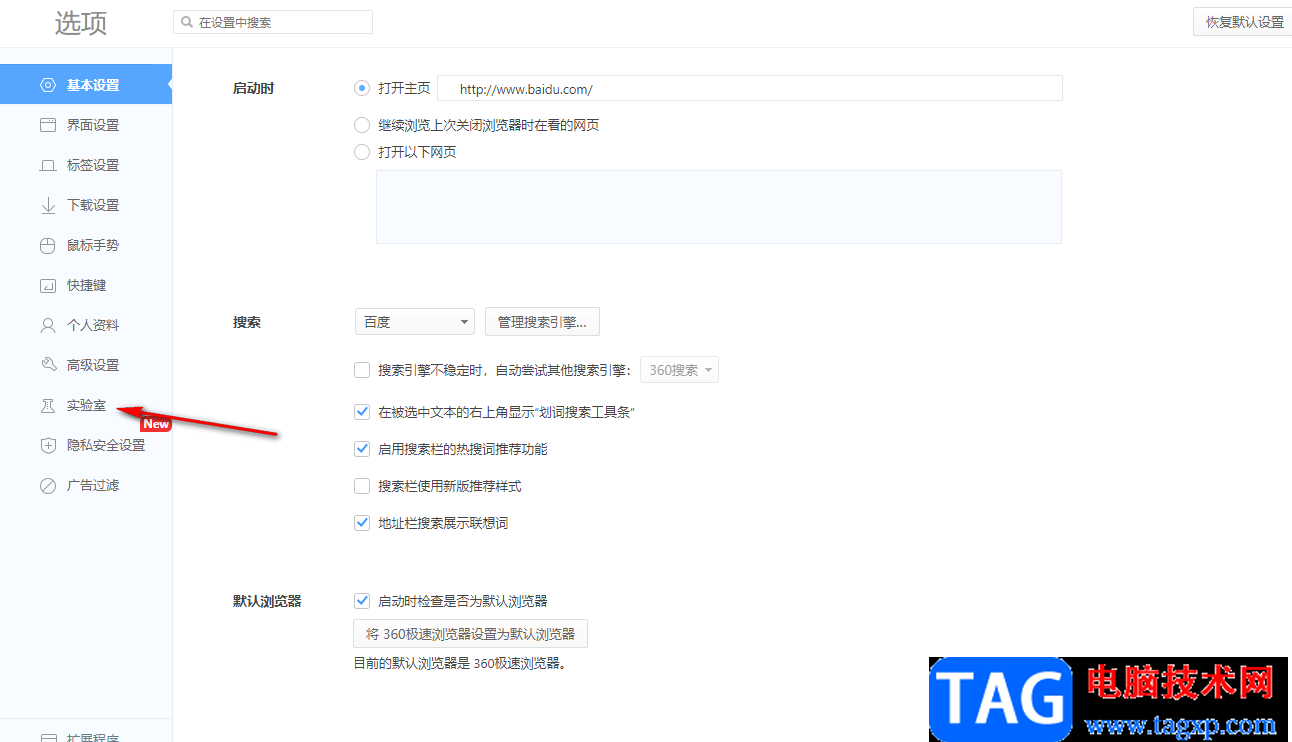Viewport: 1292px width, 742px height.
Task: Open the 百度 search engine dropdown
Action: [415, 322]
